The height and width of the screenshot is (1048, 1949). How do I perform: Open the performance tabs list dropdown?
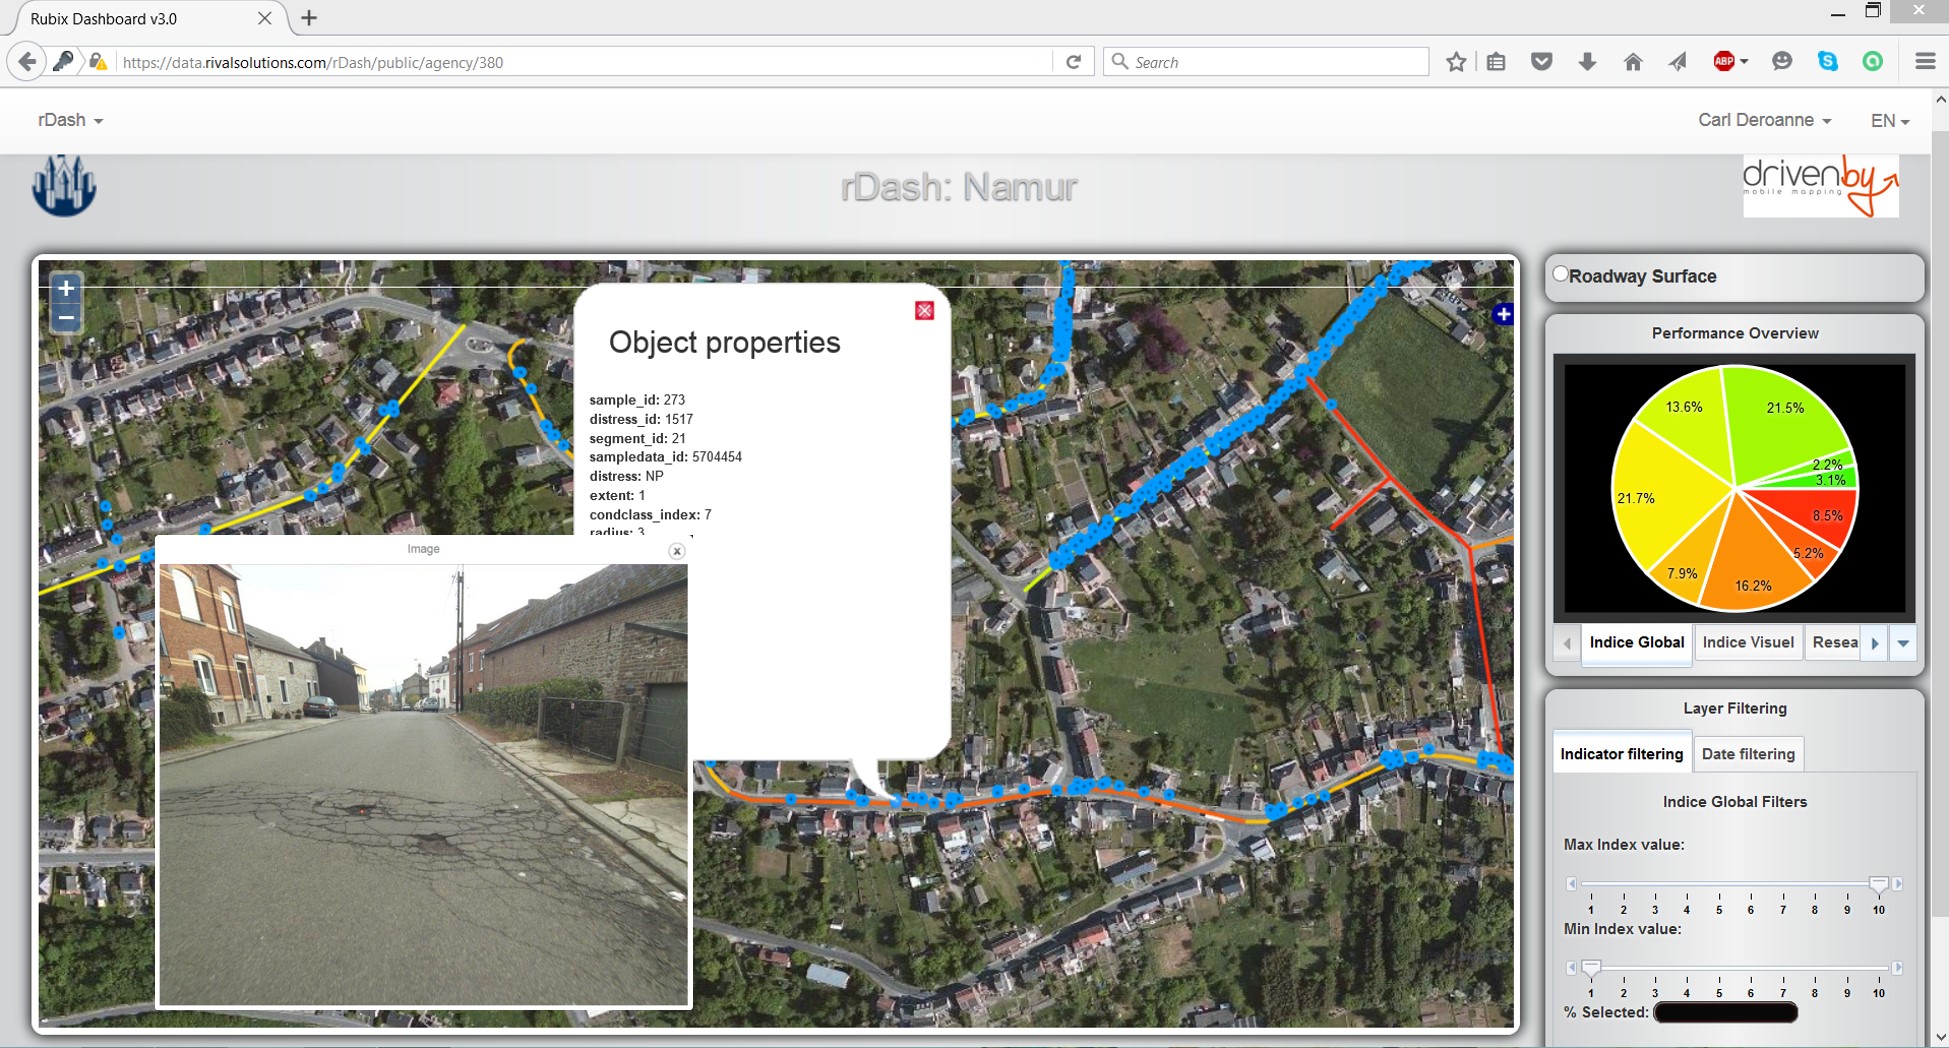point(1903,643)
